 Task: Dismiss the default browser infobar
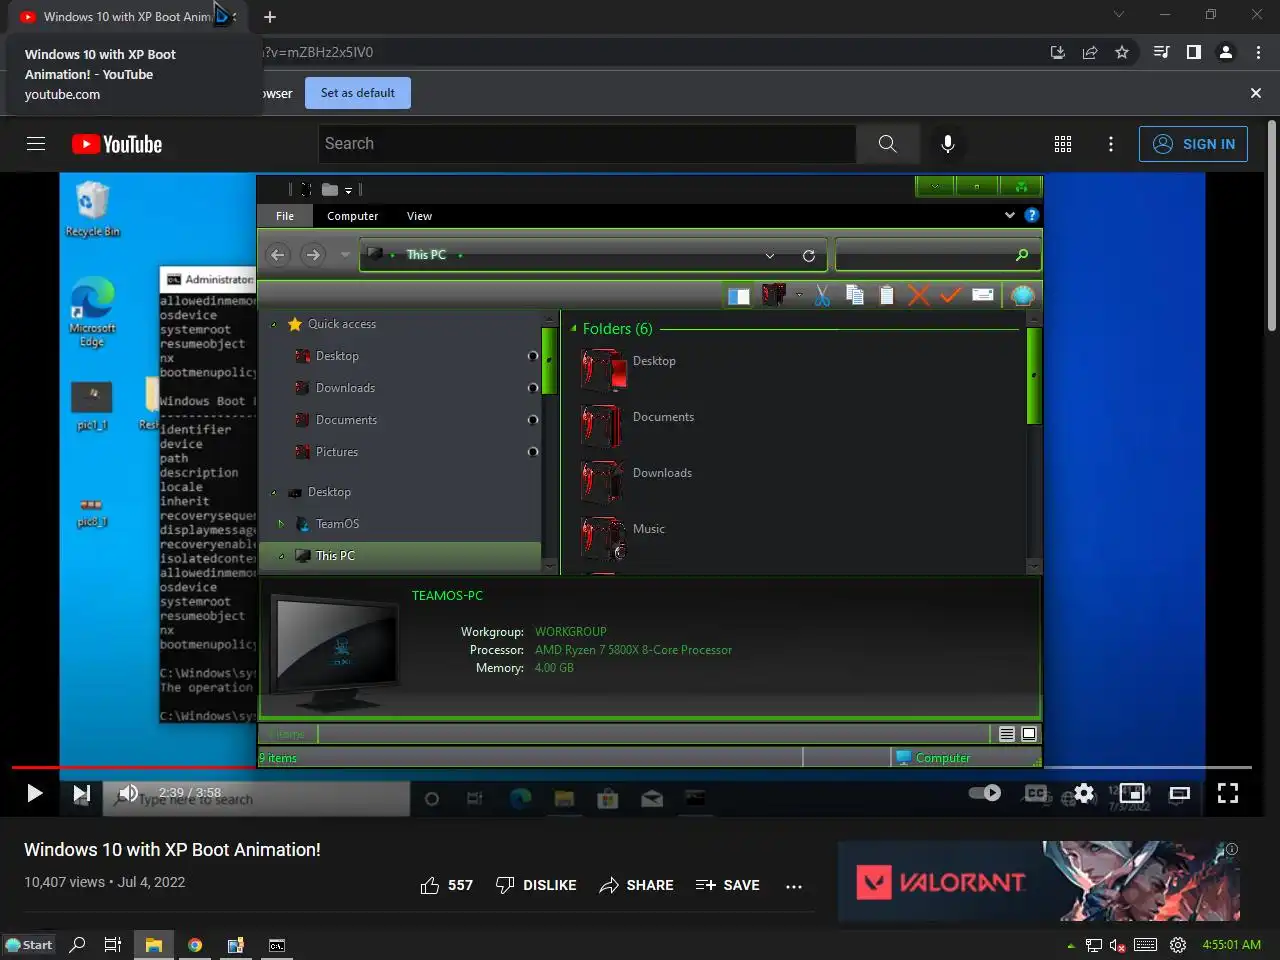point(1256,93)
